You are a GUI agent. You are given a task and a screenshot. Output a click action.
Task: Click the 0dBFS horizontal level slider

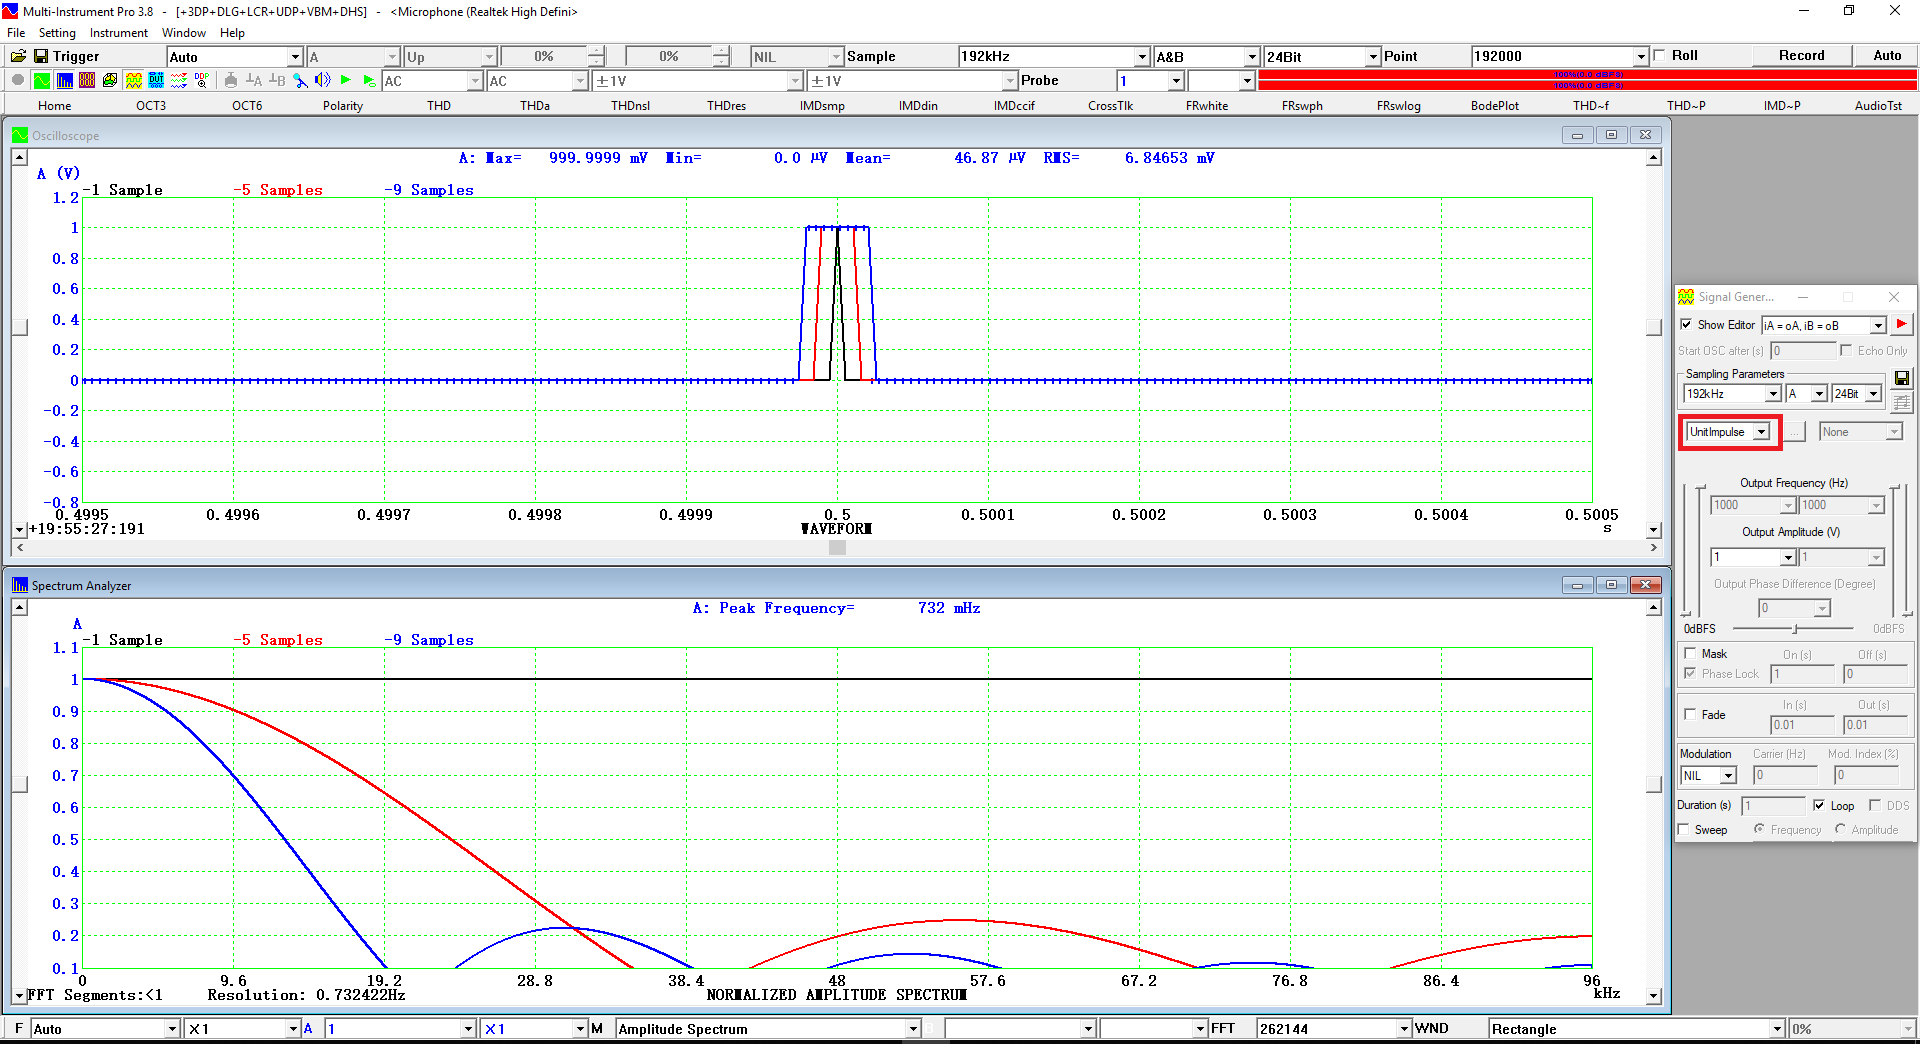(x=1795, y=629)
